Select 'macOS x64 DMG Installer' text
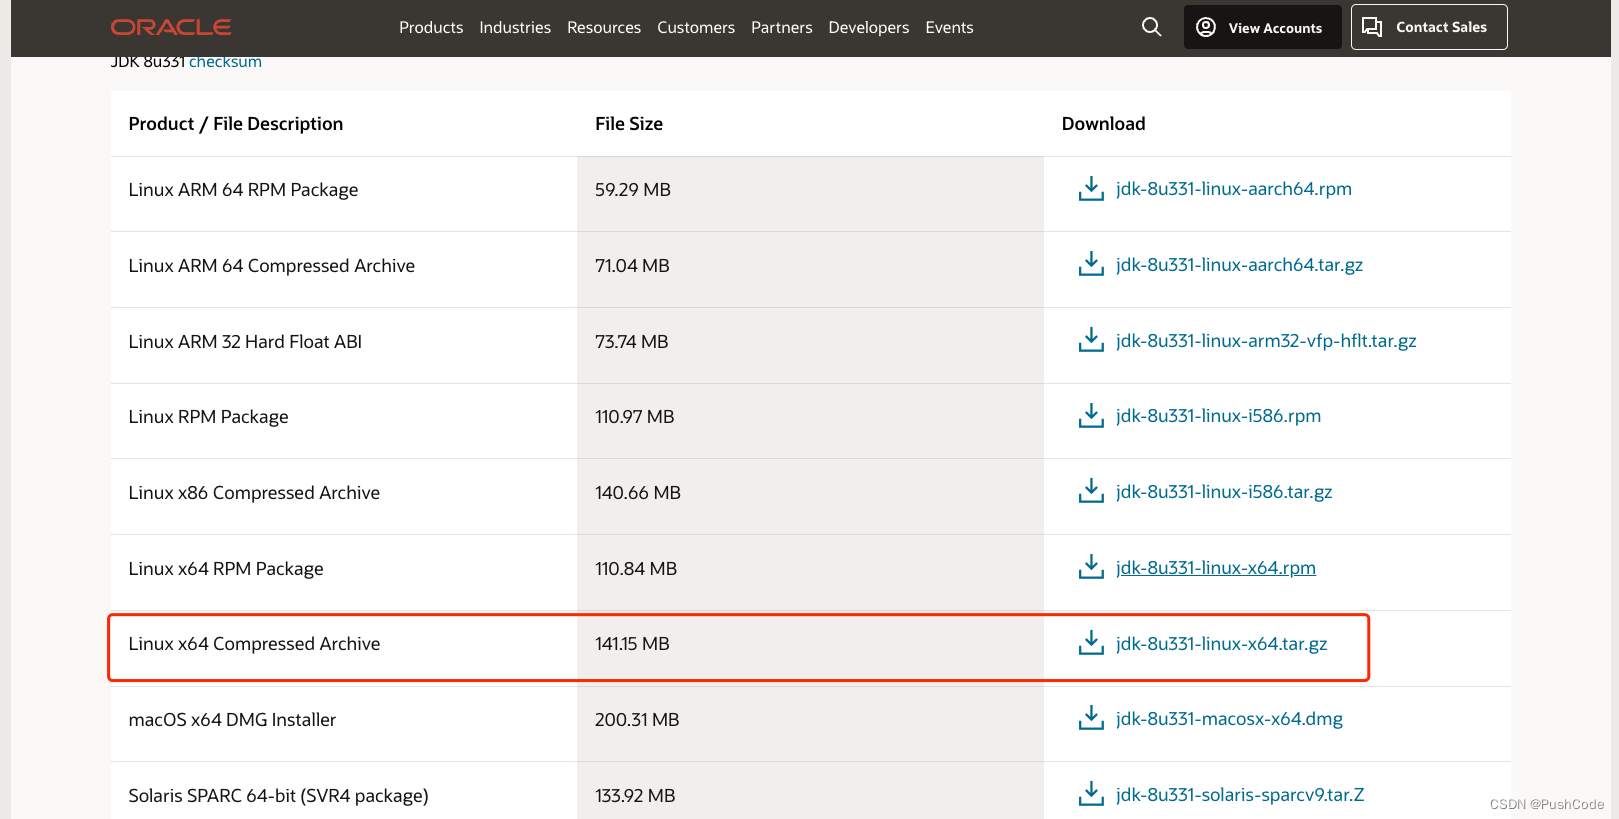 click(232, 719)
